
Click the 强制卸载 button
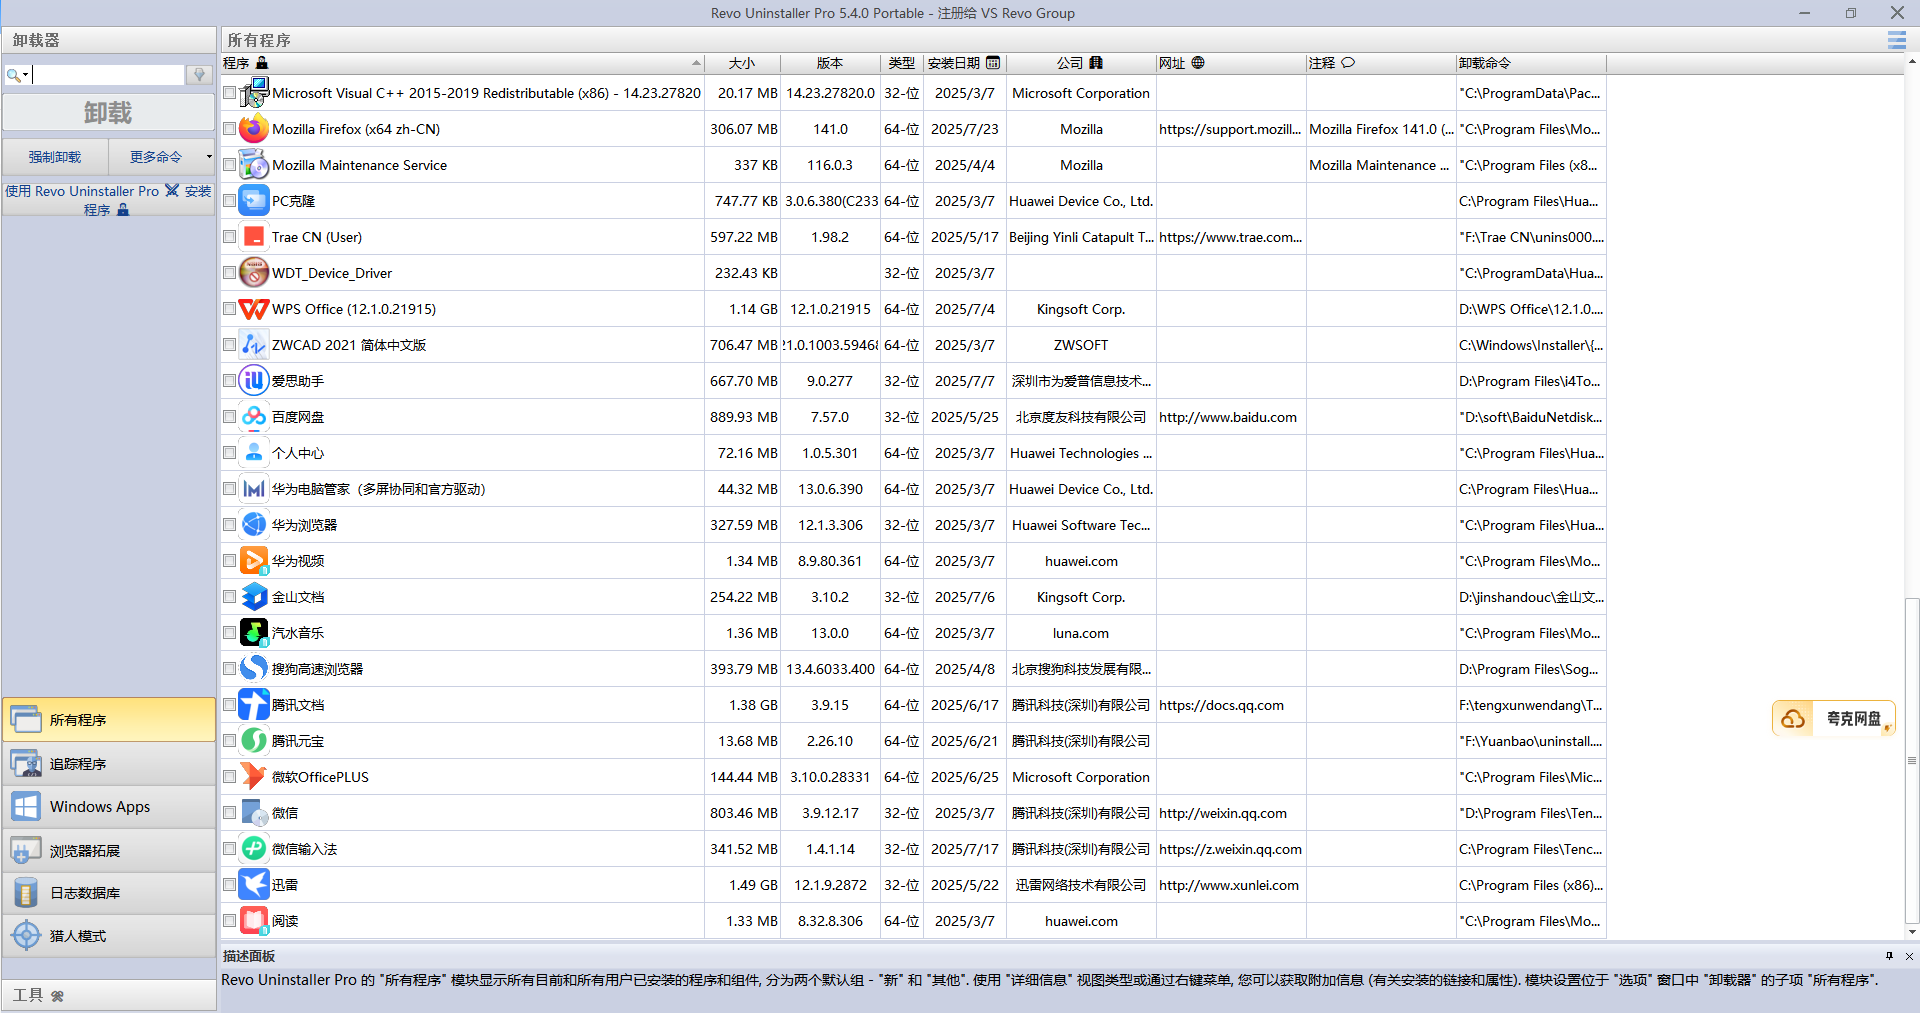[x=55, y=157]
